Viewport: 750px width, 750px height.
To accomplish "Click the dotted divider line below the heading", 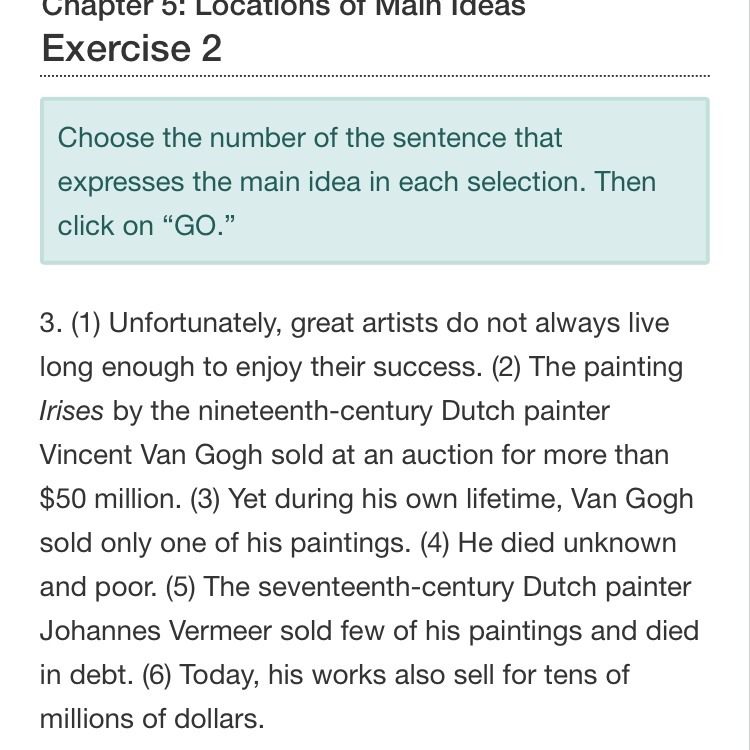I will tap(375, 76).
